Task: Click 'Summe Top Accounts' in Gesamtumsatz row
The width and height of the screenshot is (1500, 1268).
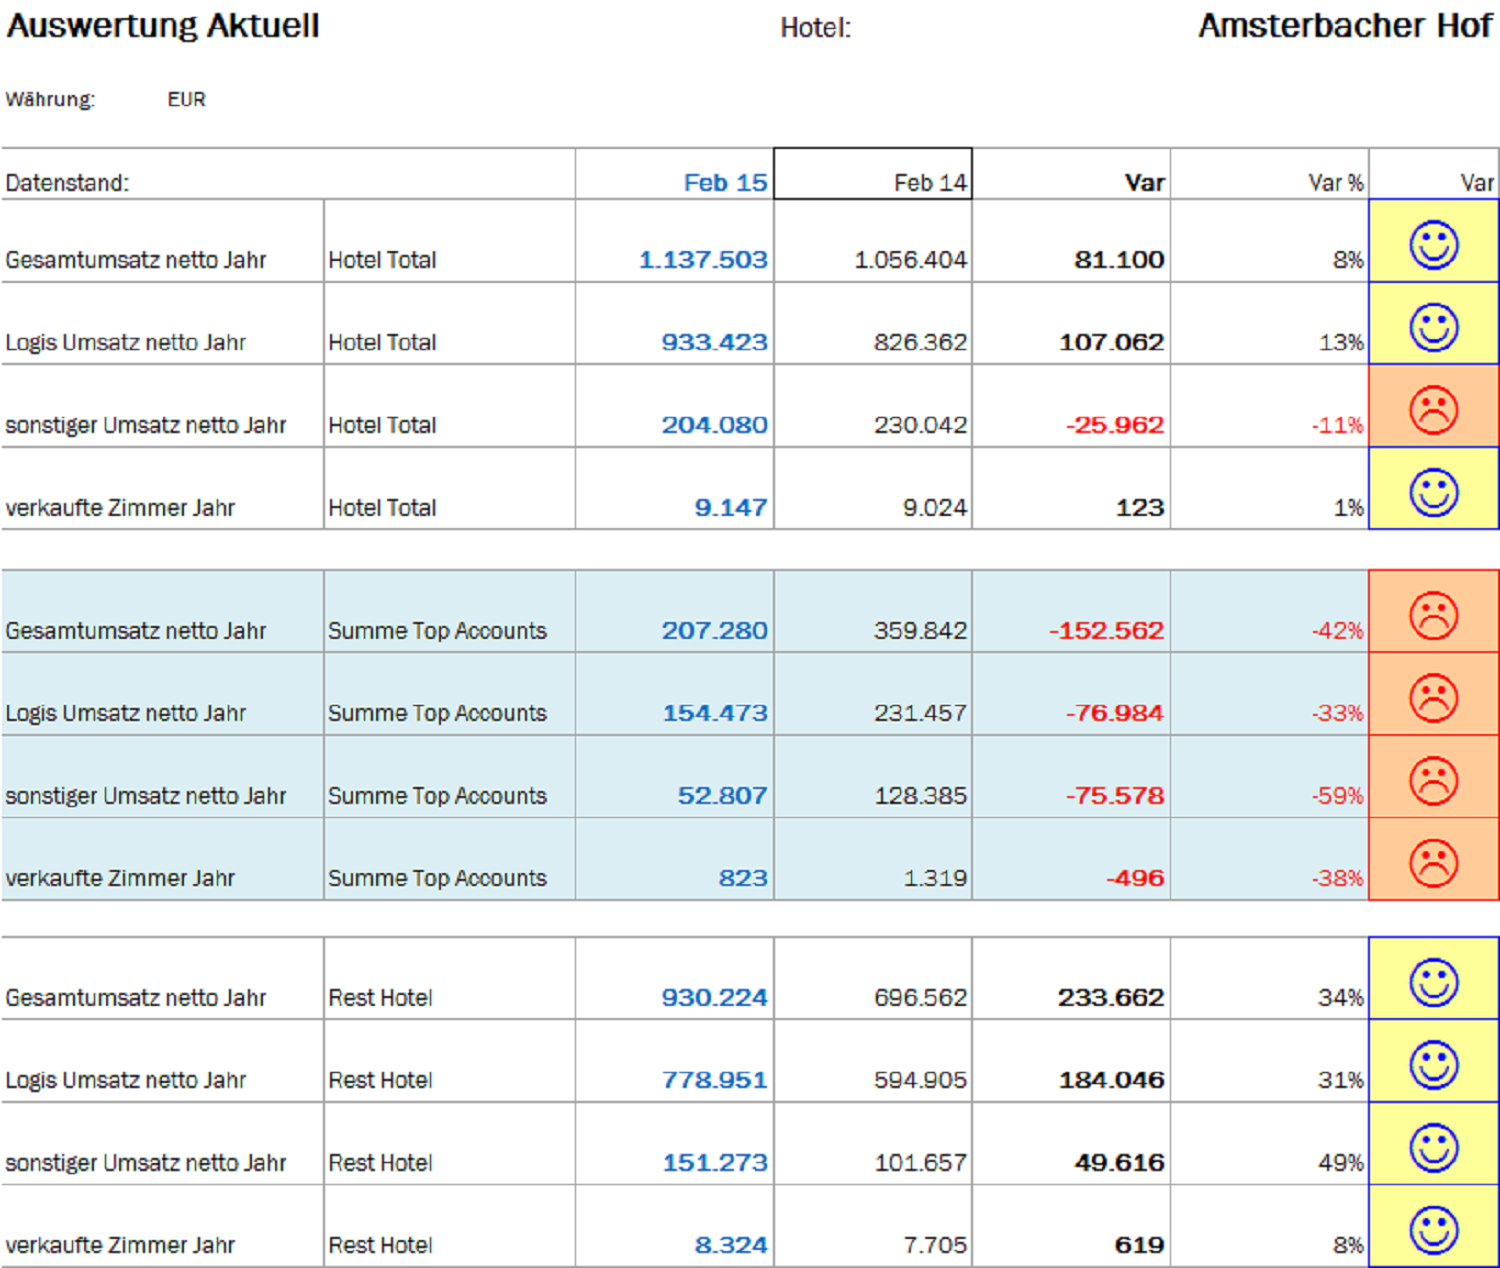Action: [438, 631]
